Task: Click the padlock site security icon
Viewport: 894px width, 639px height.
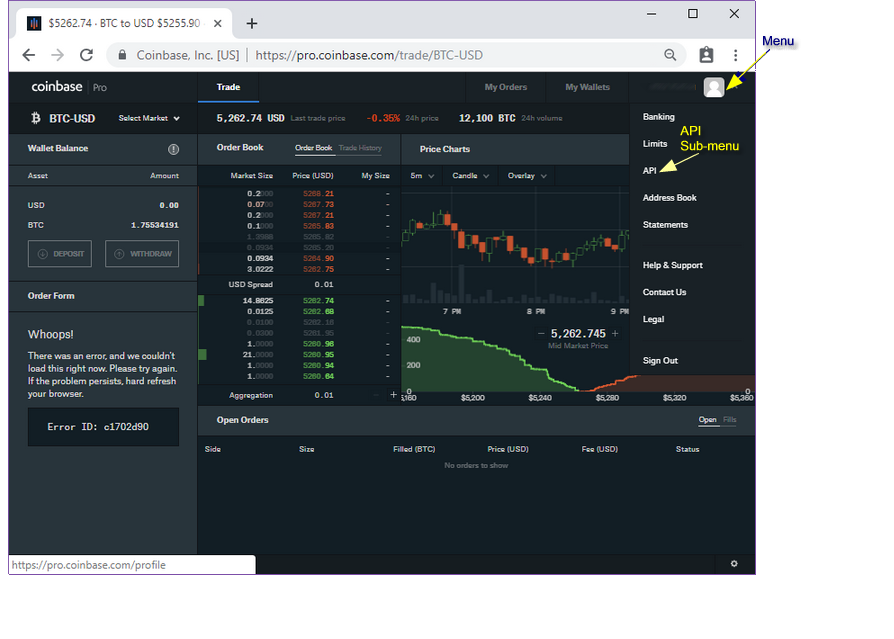Action: point(122,55)
